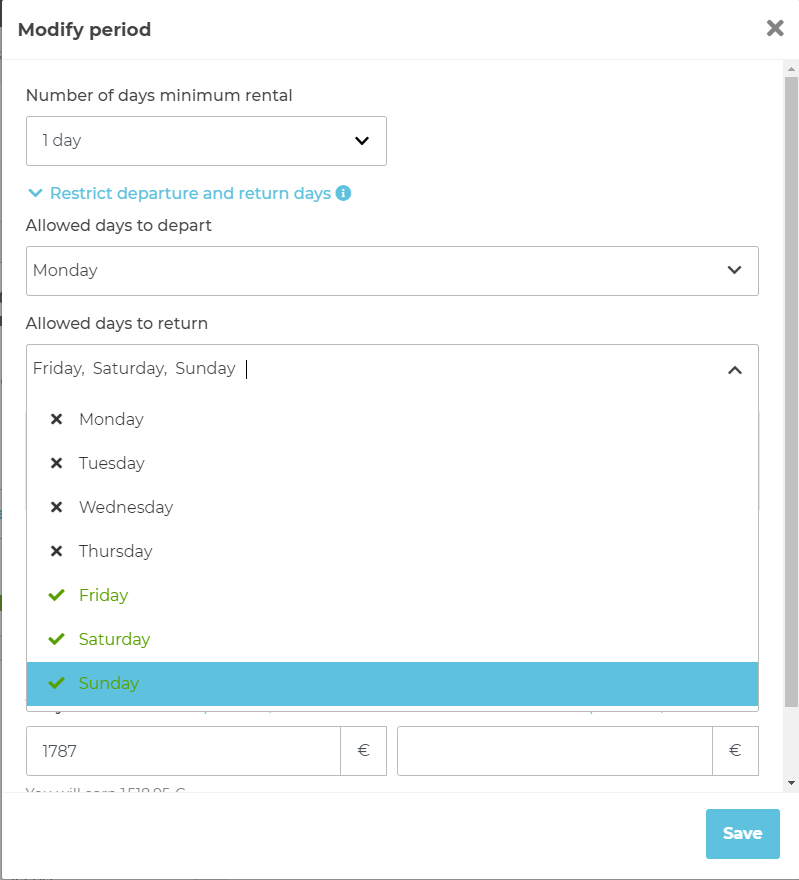799x880 pixels.
Task: Deselect Saturday in return days list
Action: [392, 639]
